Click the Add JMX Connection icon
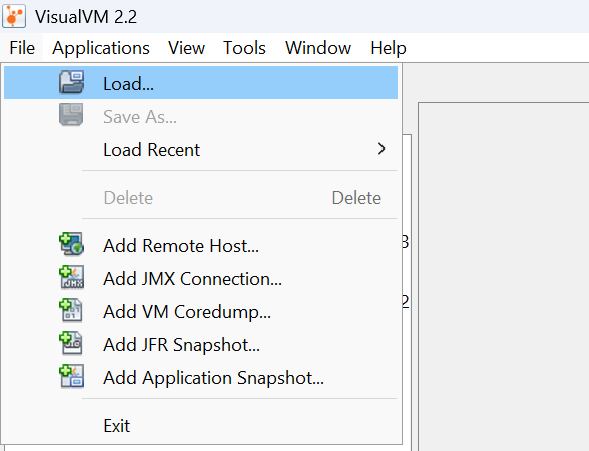This screenshot has height=451, width=589. click(71, 277)
